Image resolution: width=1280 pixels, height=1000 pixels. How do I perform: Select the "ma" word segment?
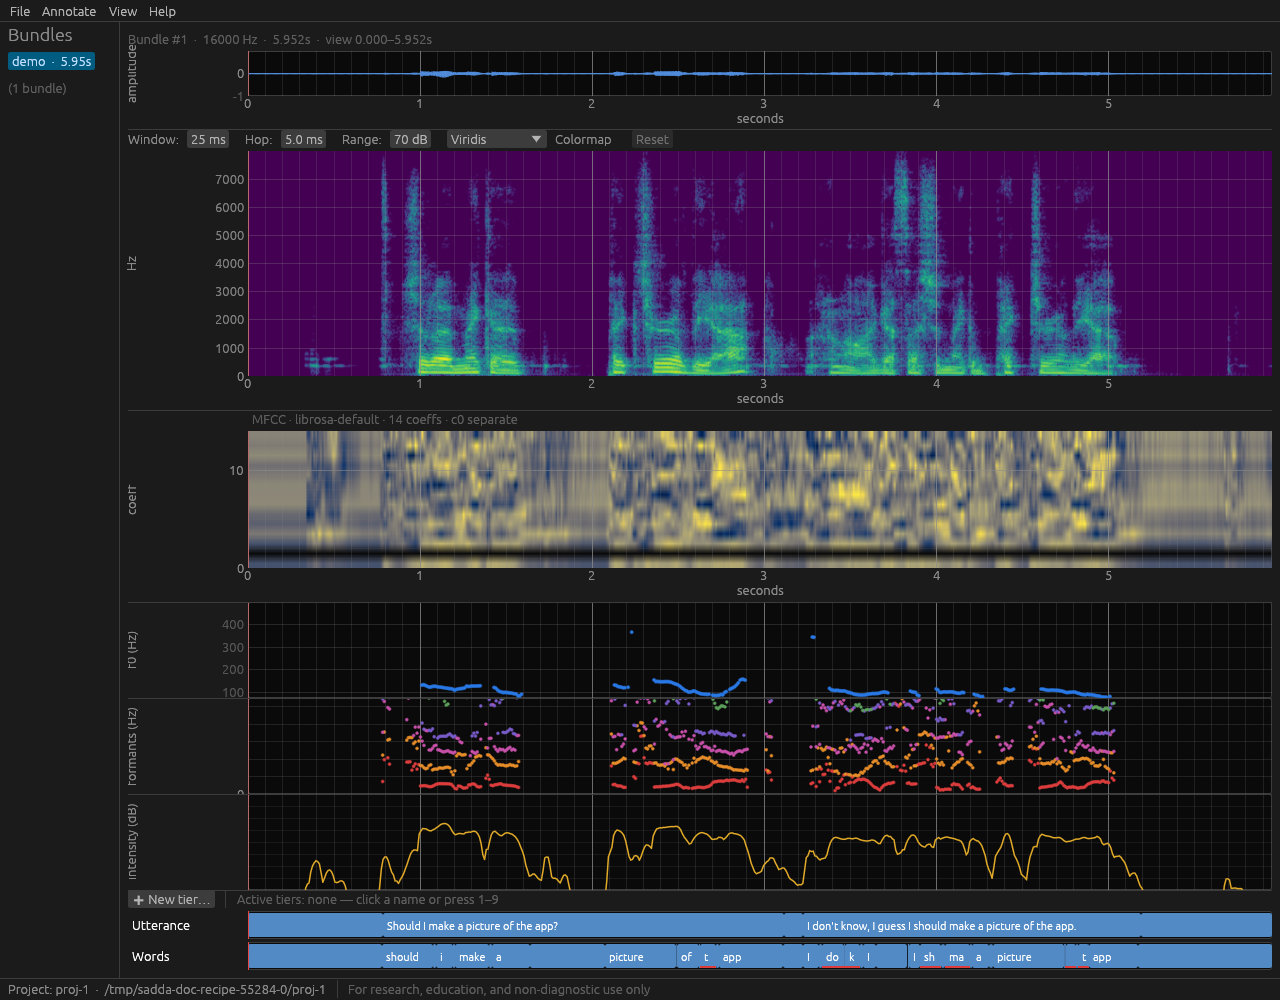pyautogui.click(x=958, y=957)
